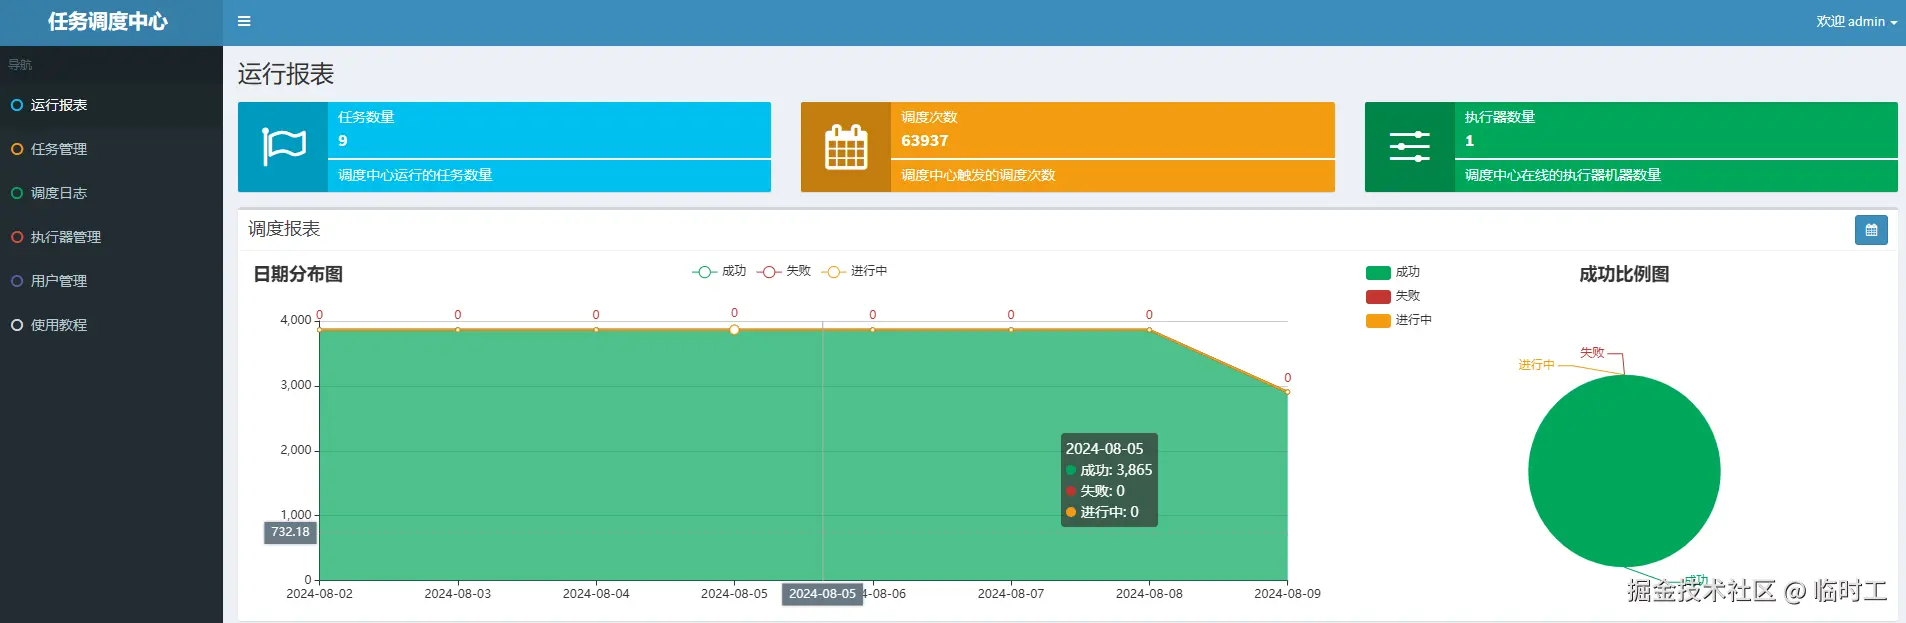Click the 2024-08-02 axis label
The image size is (1906, 623).
tap(319, 594)
